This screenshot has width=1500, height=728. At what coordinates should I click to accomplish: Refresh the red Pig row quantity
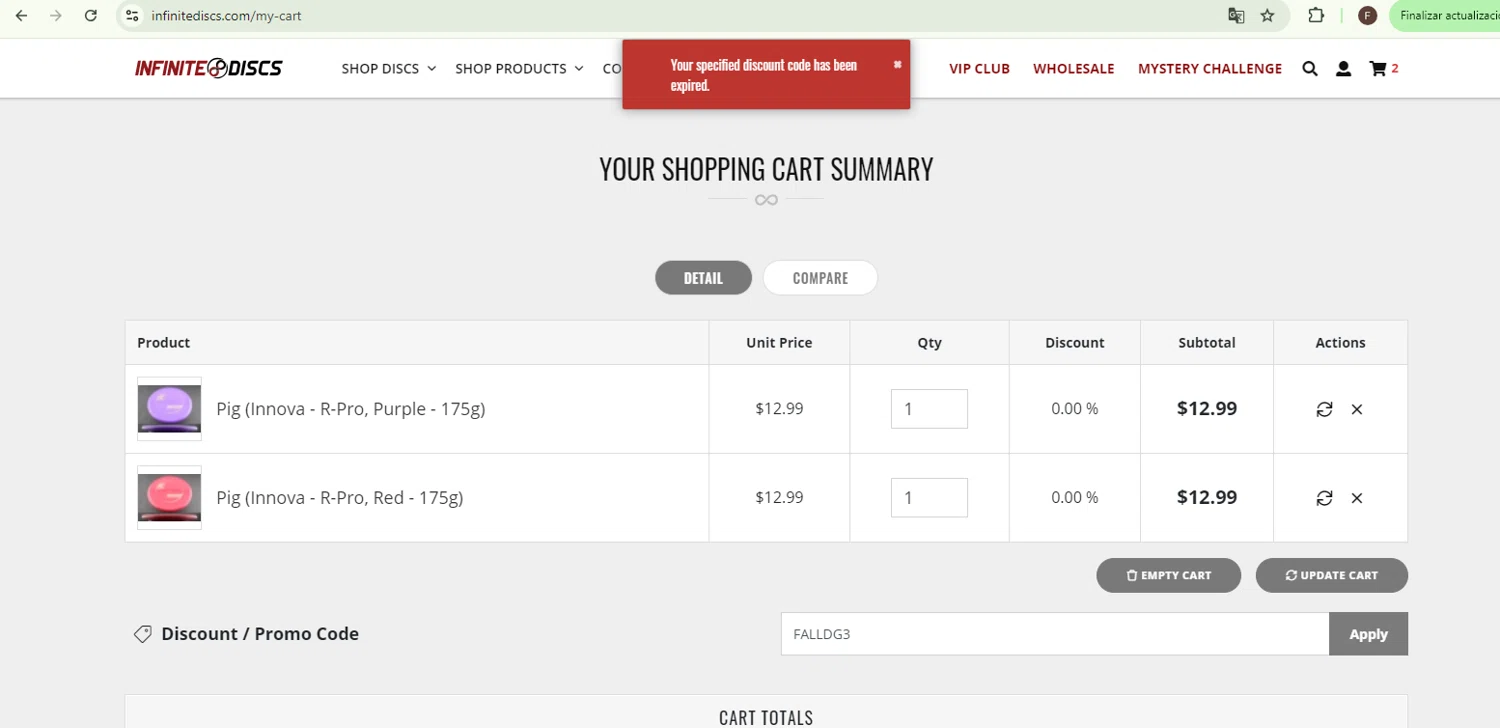tap(1324, 498)
